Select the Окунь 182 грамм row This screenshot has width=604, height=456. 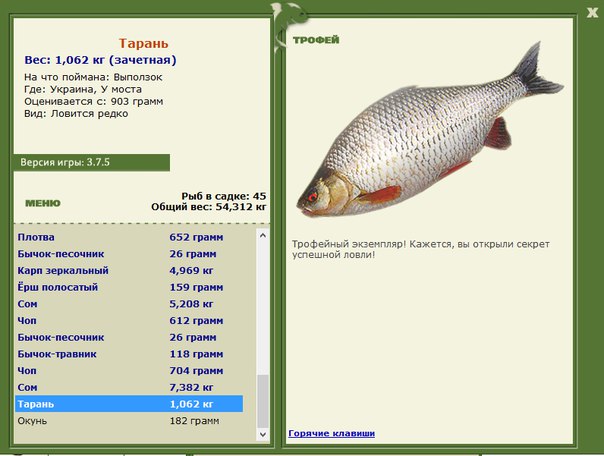pyautogui.click(x=129, y=421)
